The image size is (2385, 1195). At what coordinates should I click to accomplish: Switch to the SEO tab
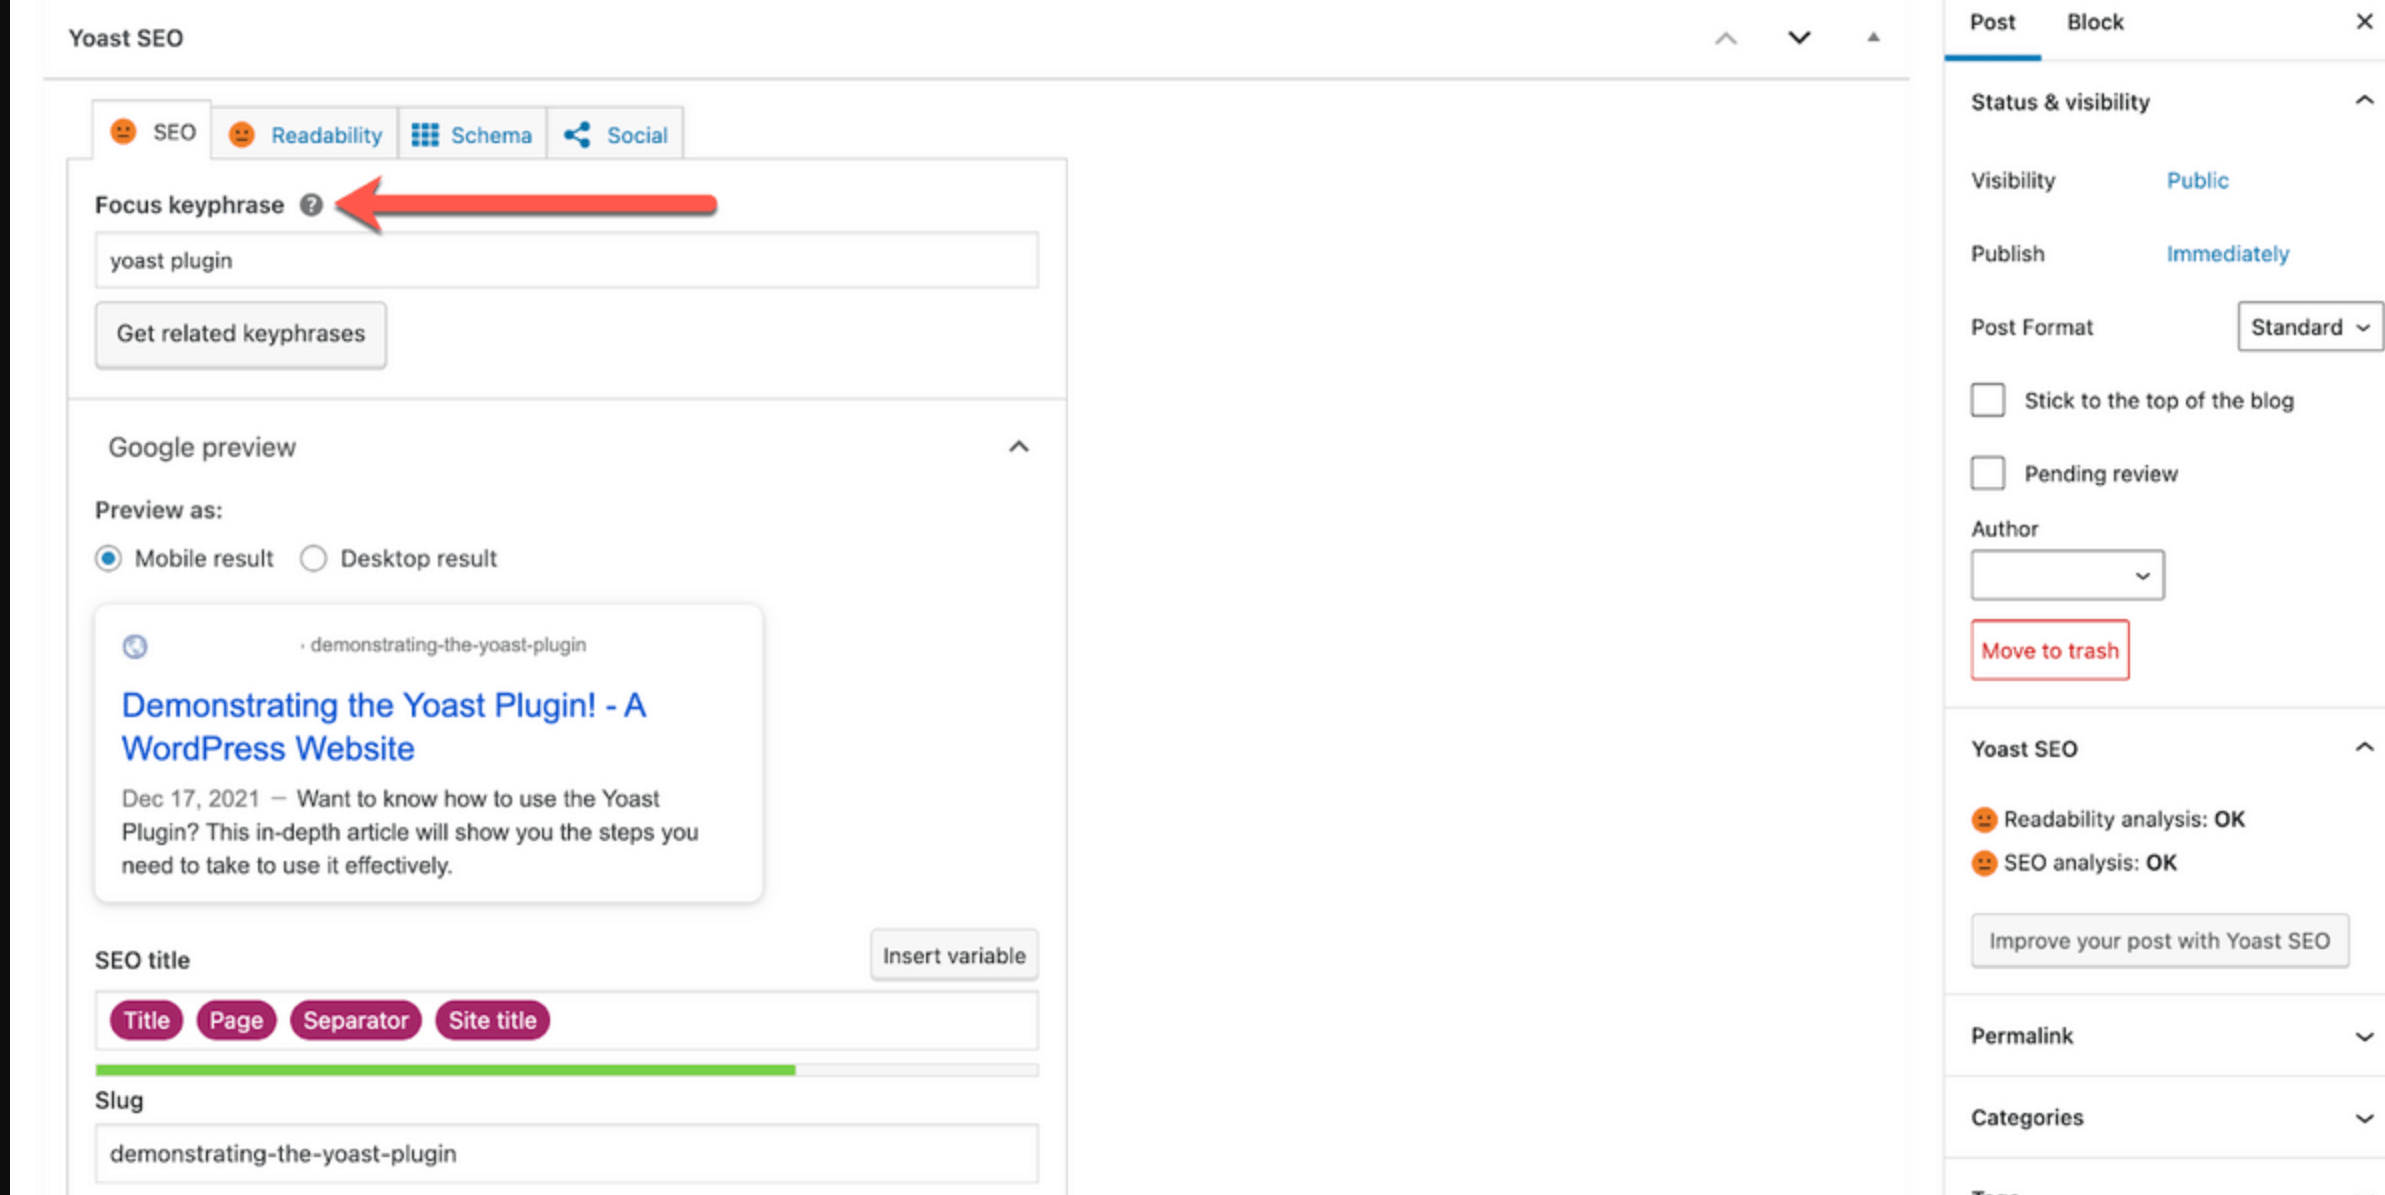152,131
